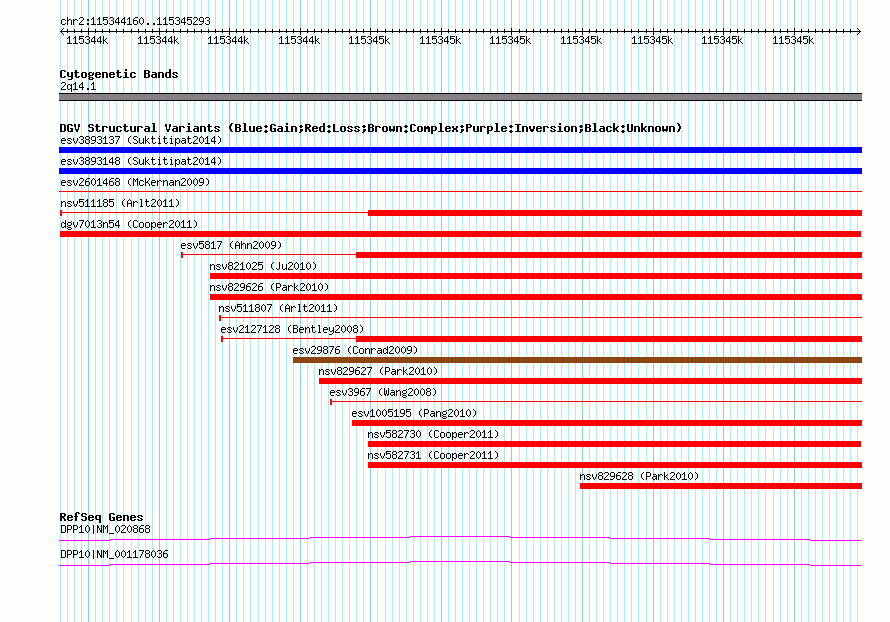This screenshot has width=890, height=622.
Task: Open the nsv829628 (Park2010) variant label
Action: pyautogui.click(x=639, y=476)
